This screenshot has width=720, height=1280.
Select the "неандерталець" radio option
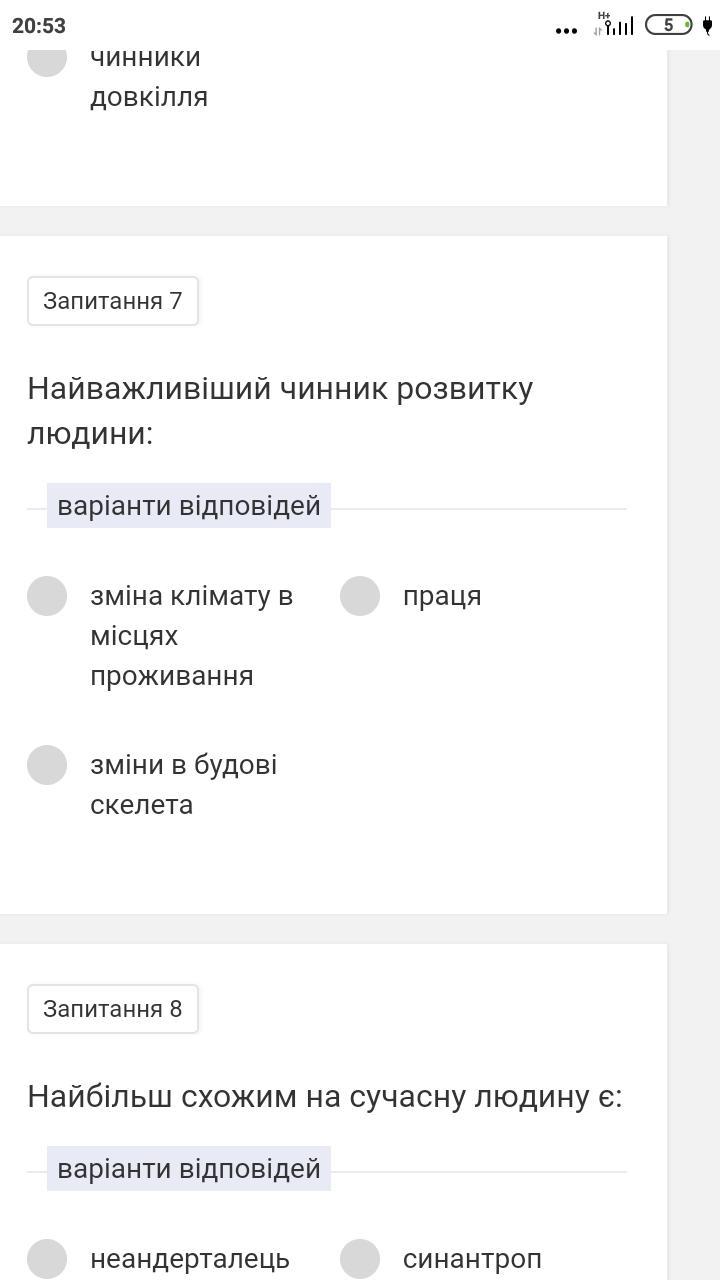pyautogui.click(x=47, y=1259)
